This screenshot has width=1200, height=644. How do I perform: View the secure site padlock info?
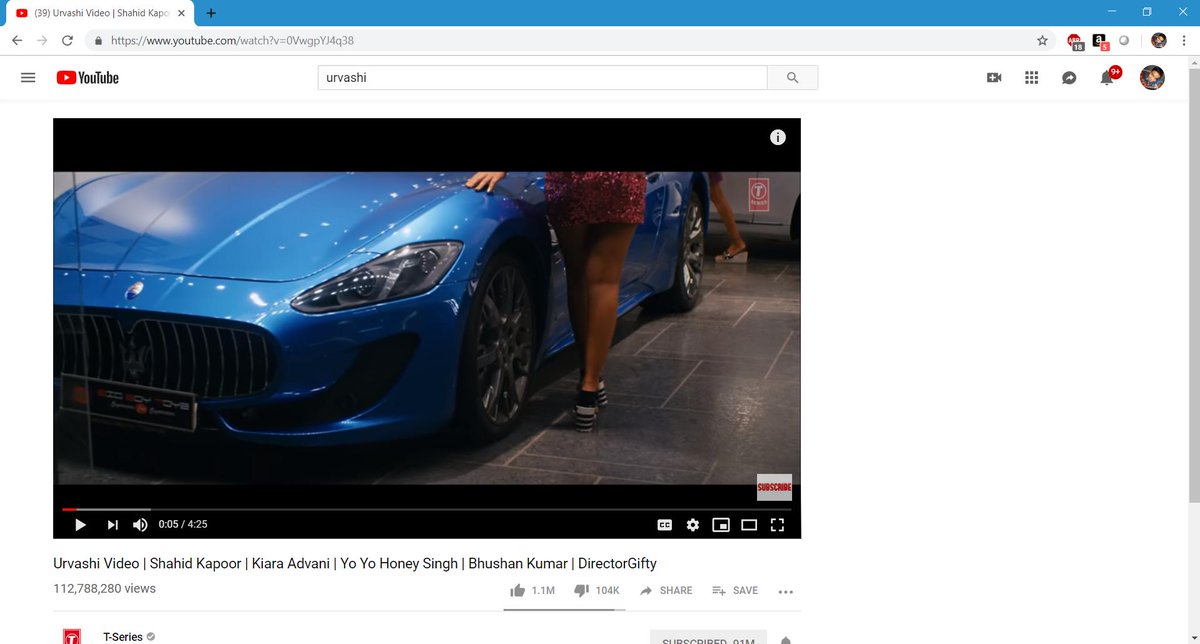98,41
